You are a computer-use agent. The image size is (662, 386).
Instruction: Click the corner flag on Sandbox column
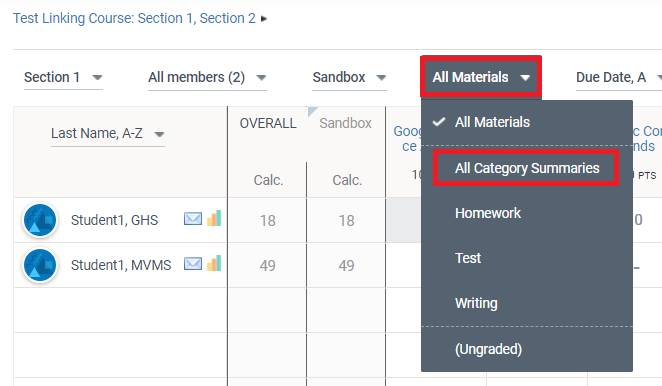[x=312, y=111]
